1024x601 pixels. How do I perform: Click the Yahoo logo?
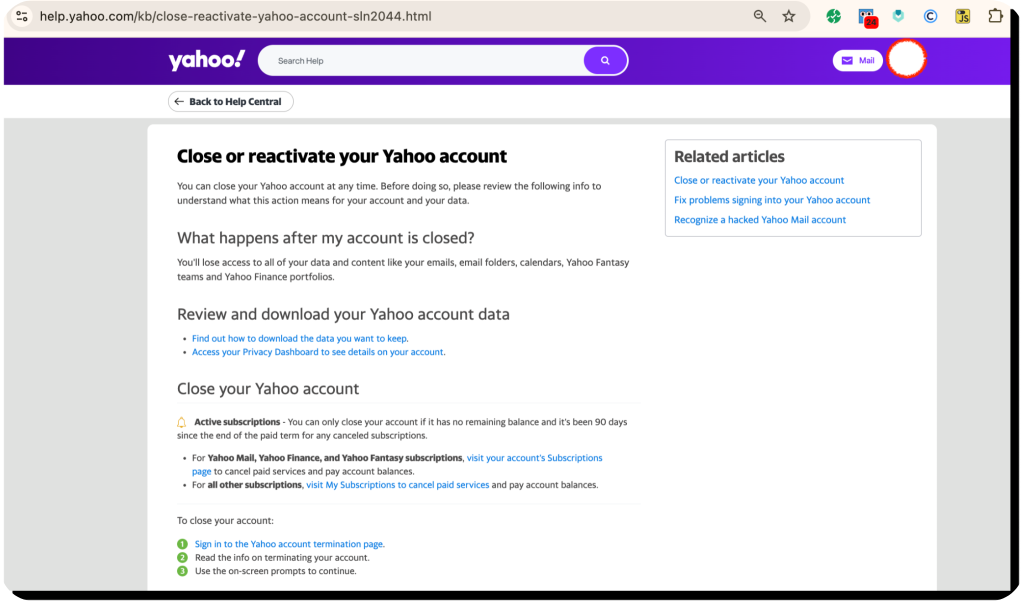(x=206, y=60)
